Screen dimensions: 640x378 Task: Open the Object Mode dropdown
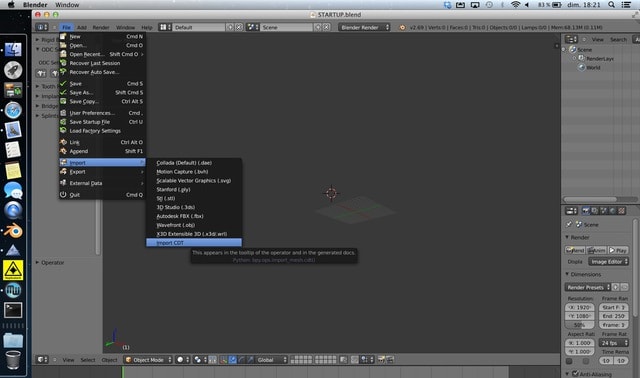[148, 360]
